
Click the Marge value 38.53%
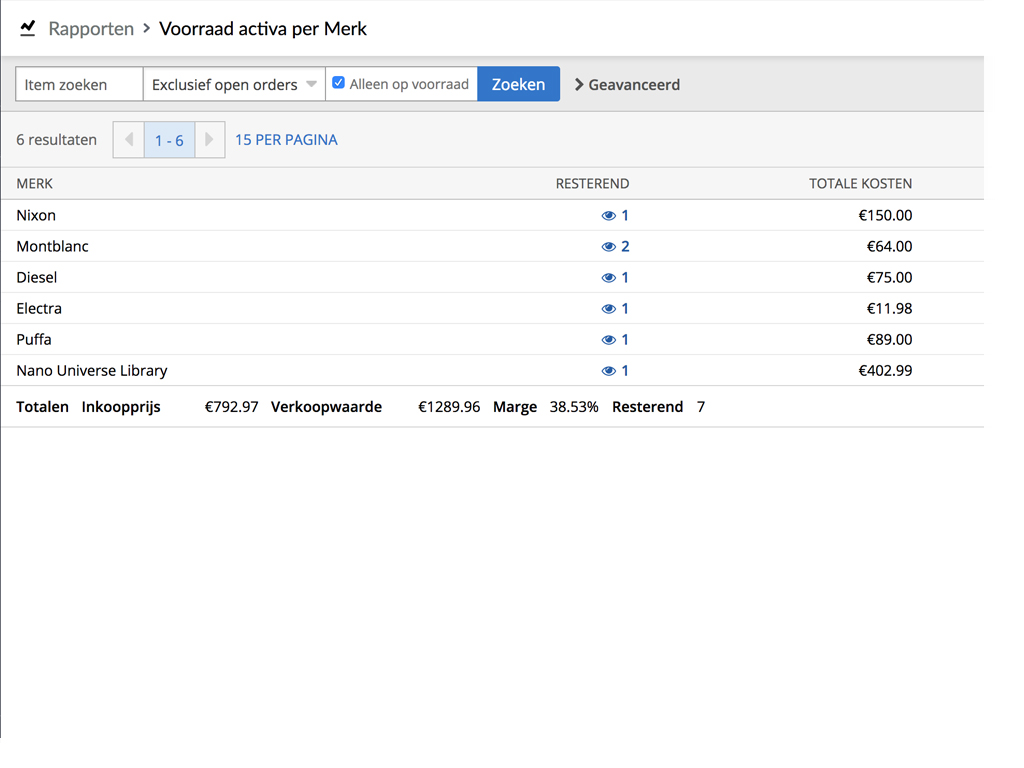pos(573,407)
